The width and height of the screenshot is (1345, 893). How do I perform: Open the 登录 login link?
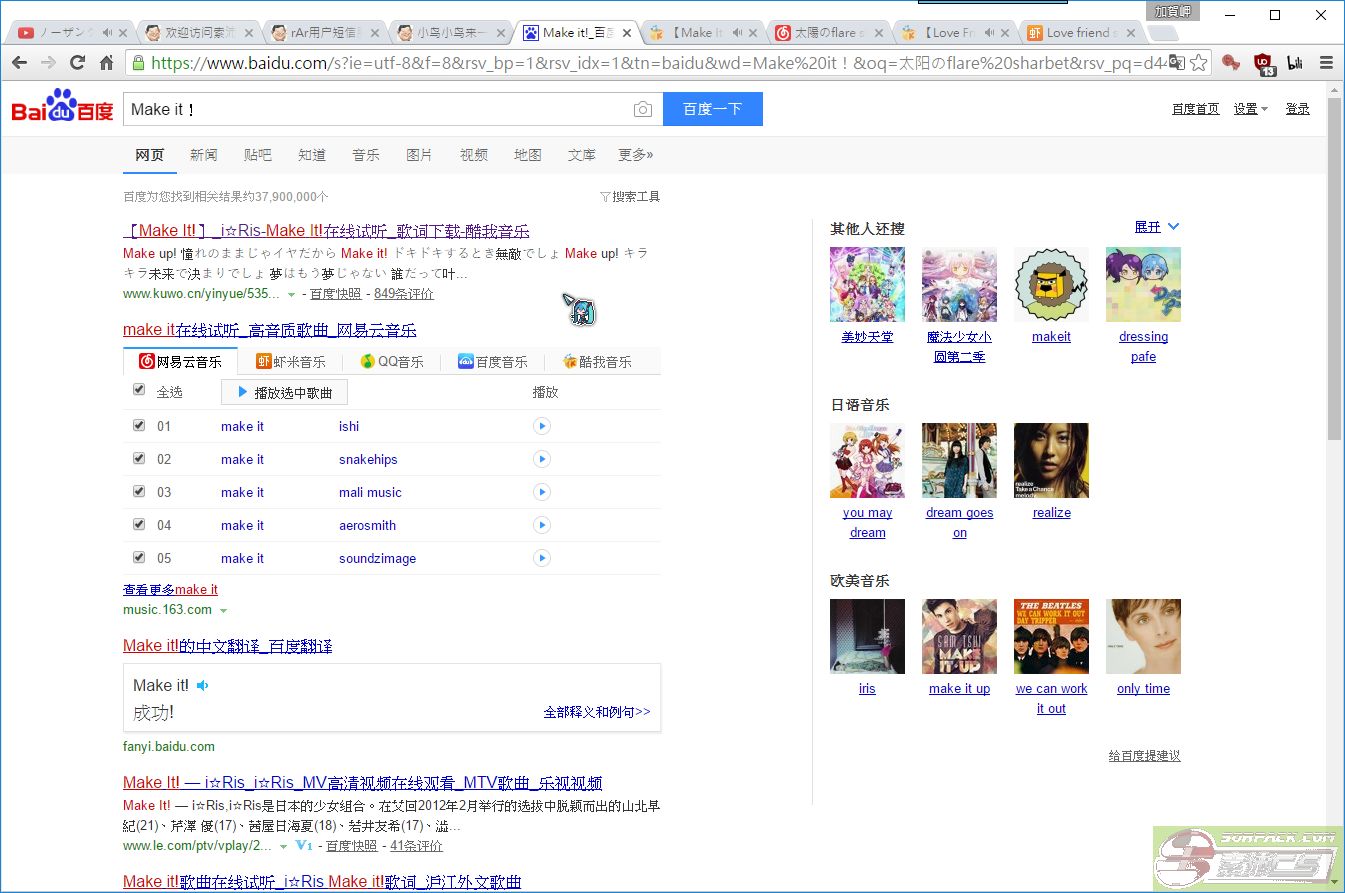tap(1298, 109)
